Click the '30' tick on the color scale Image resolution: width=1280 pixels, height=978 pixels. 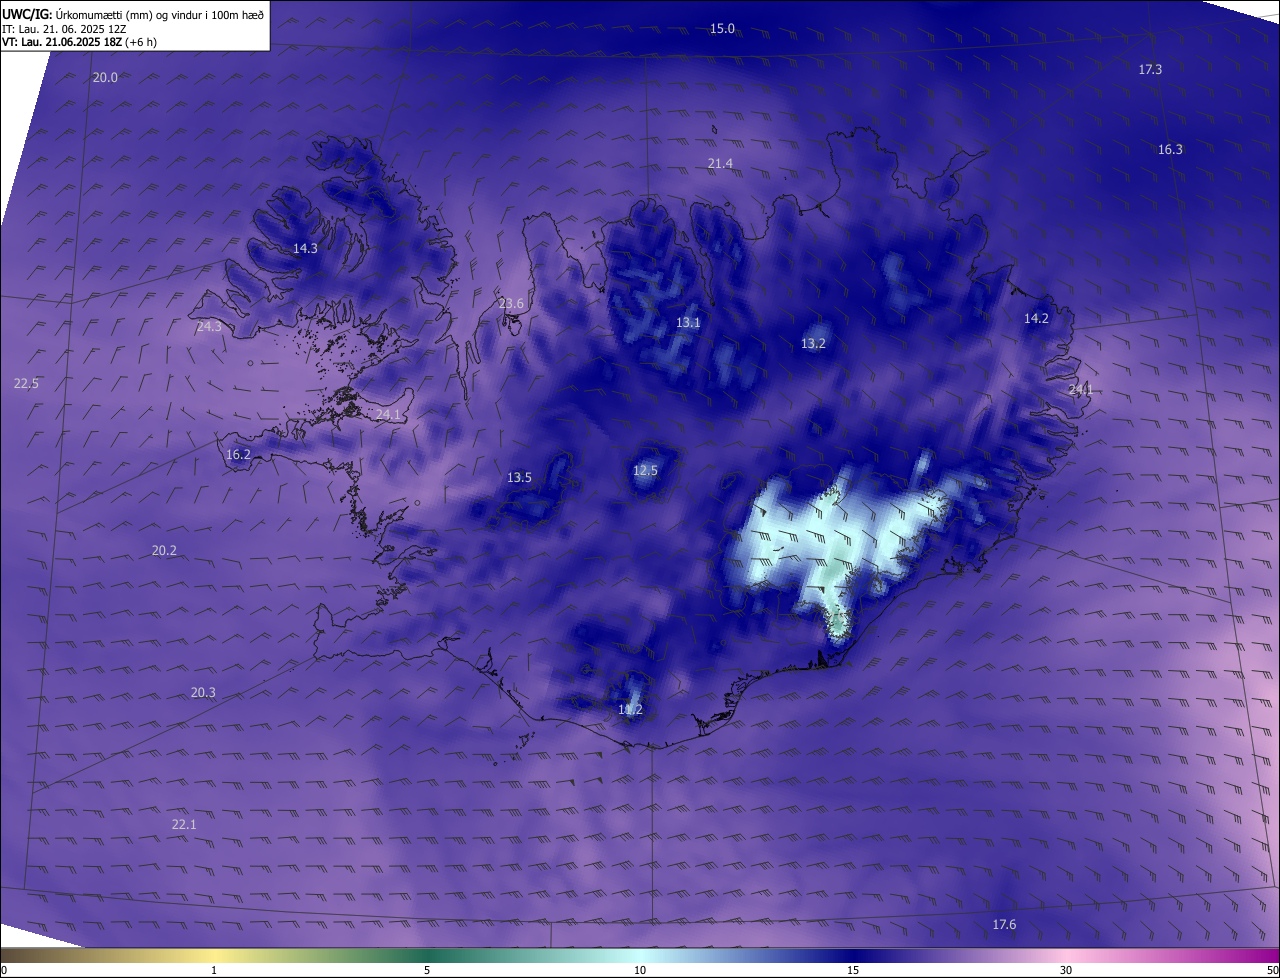[1066, 970]
